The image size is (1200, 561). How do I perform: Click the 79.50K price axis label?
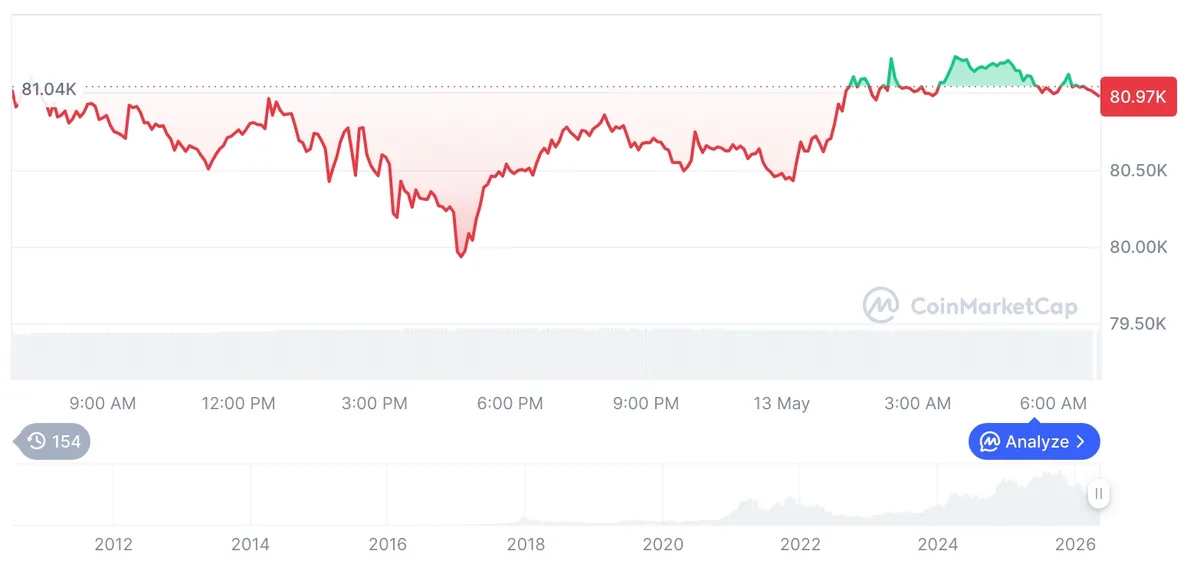click(x=1138, y=324)
